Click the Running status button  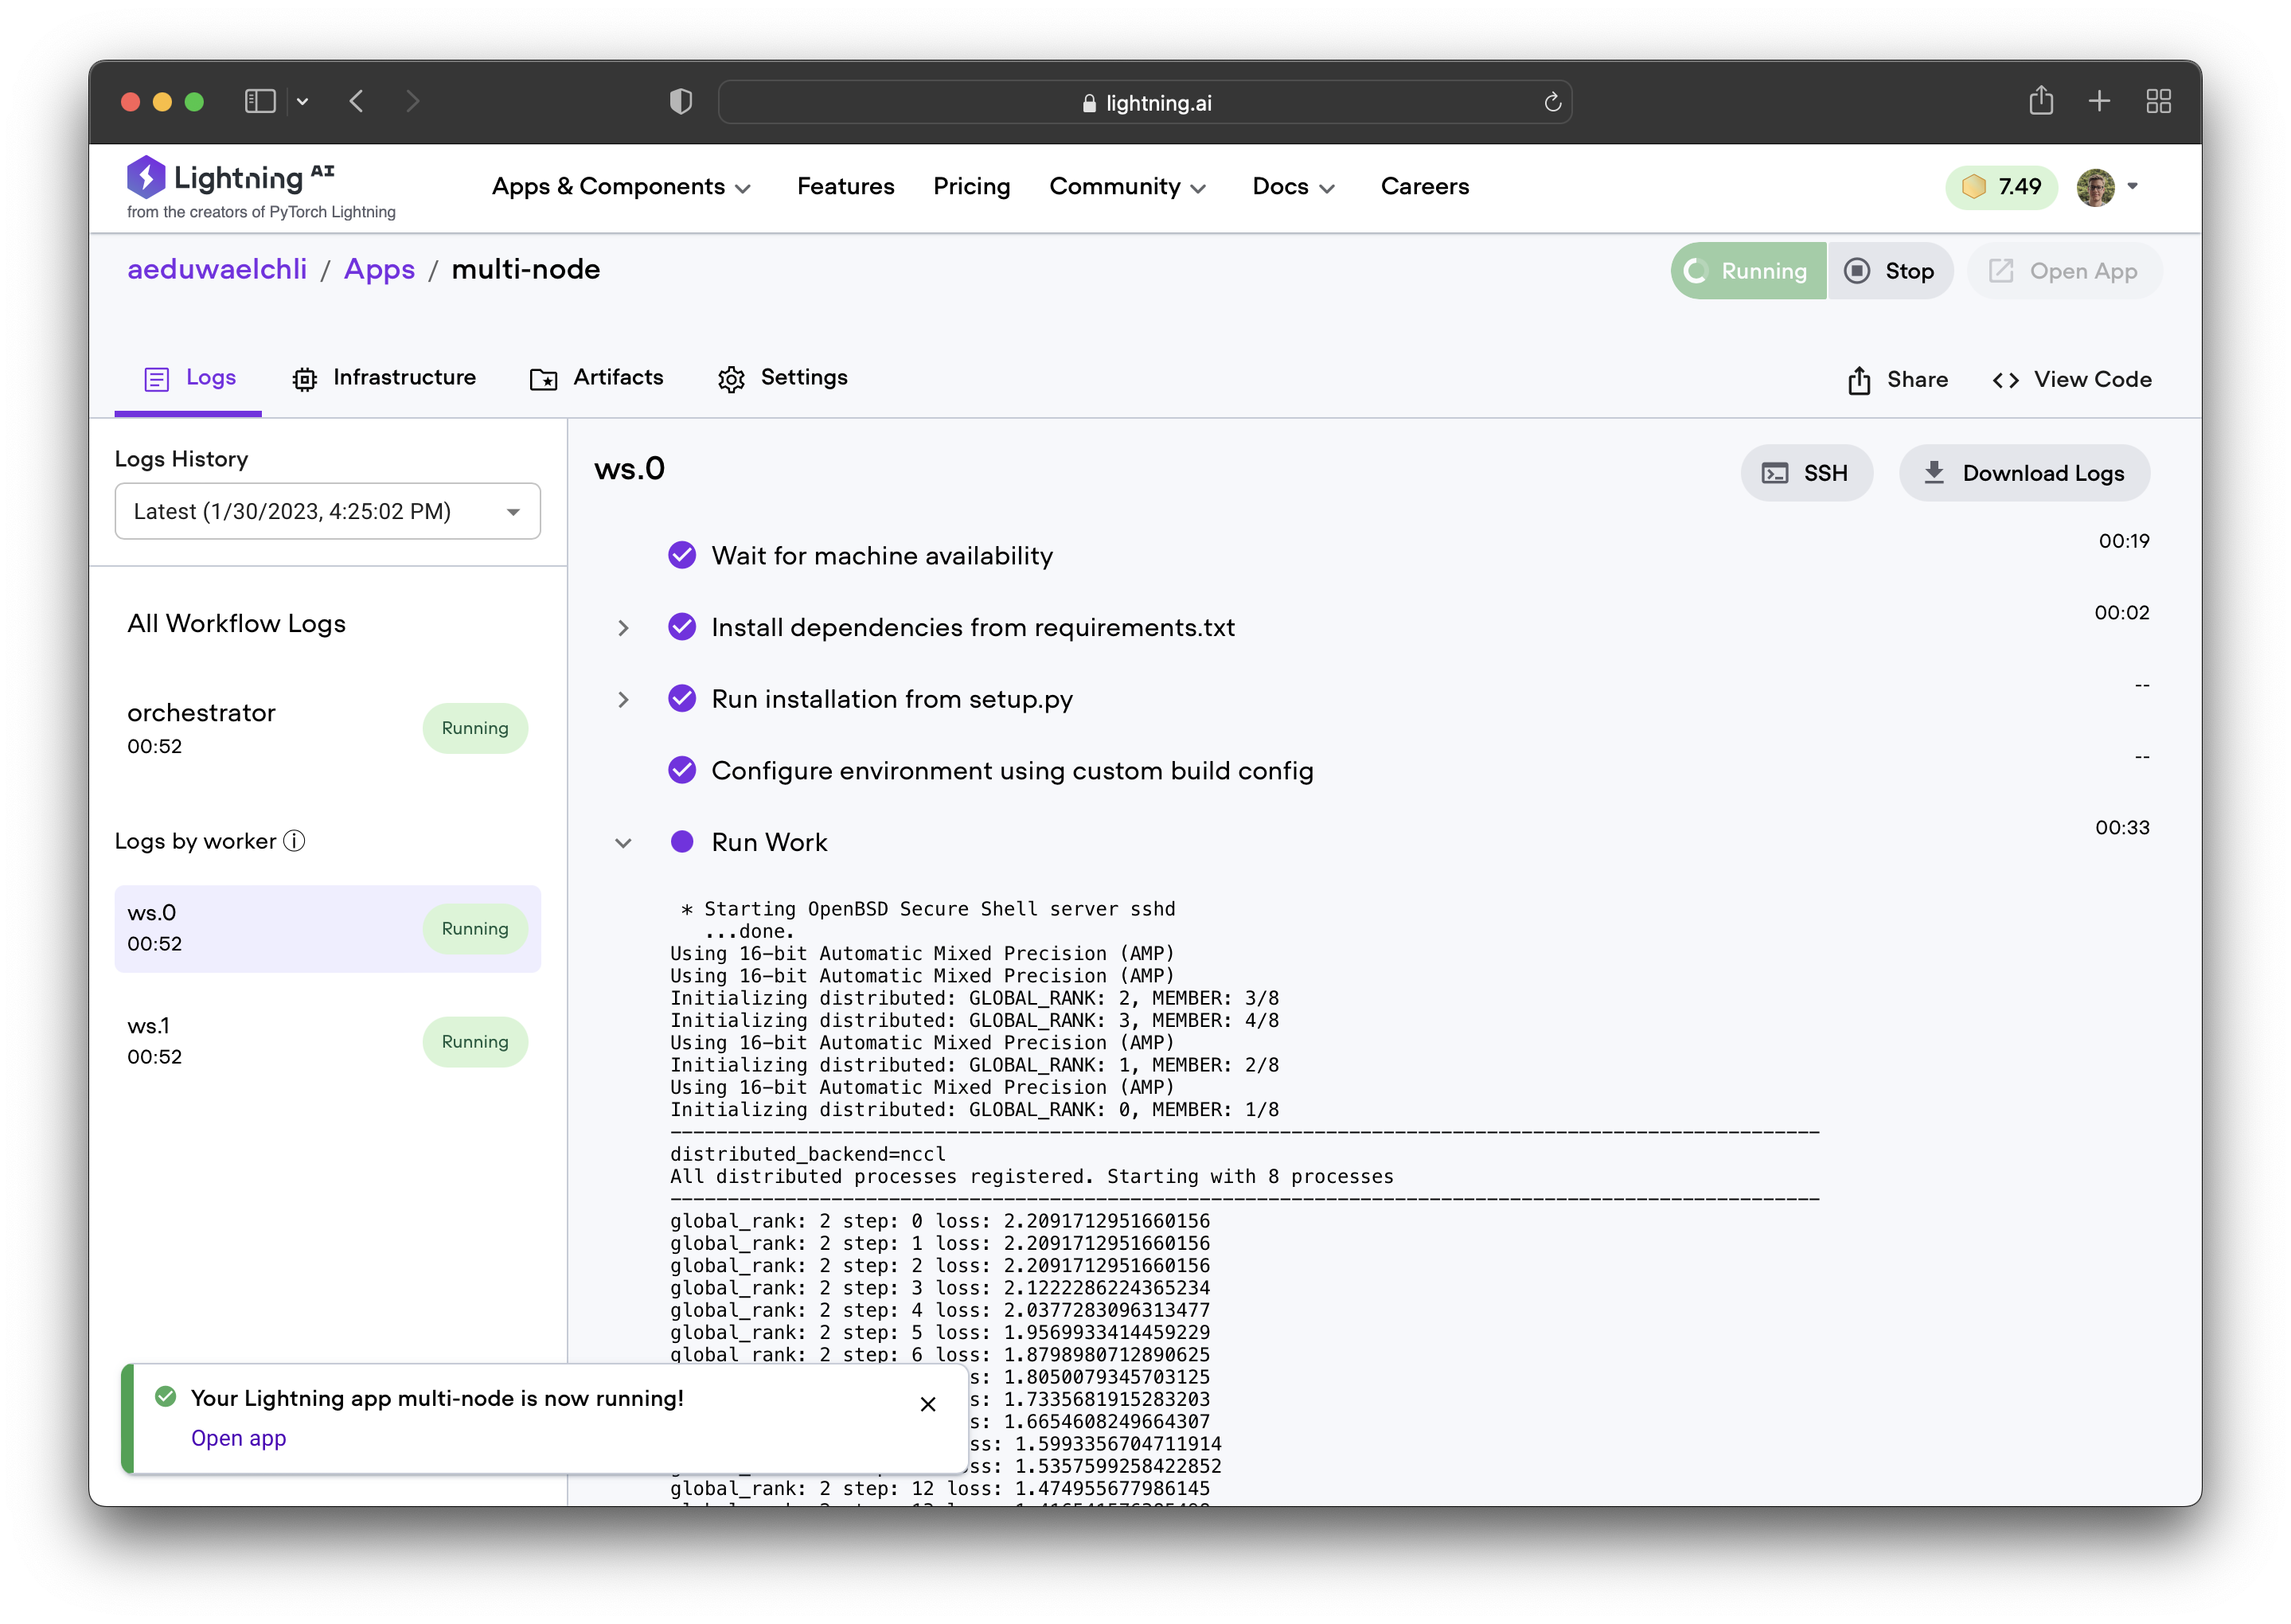(1748, 271)
